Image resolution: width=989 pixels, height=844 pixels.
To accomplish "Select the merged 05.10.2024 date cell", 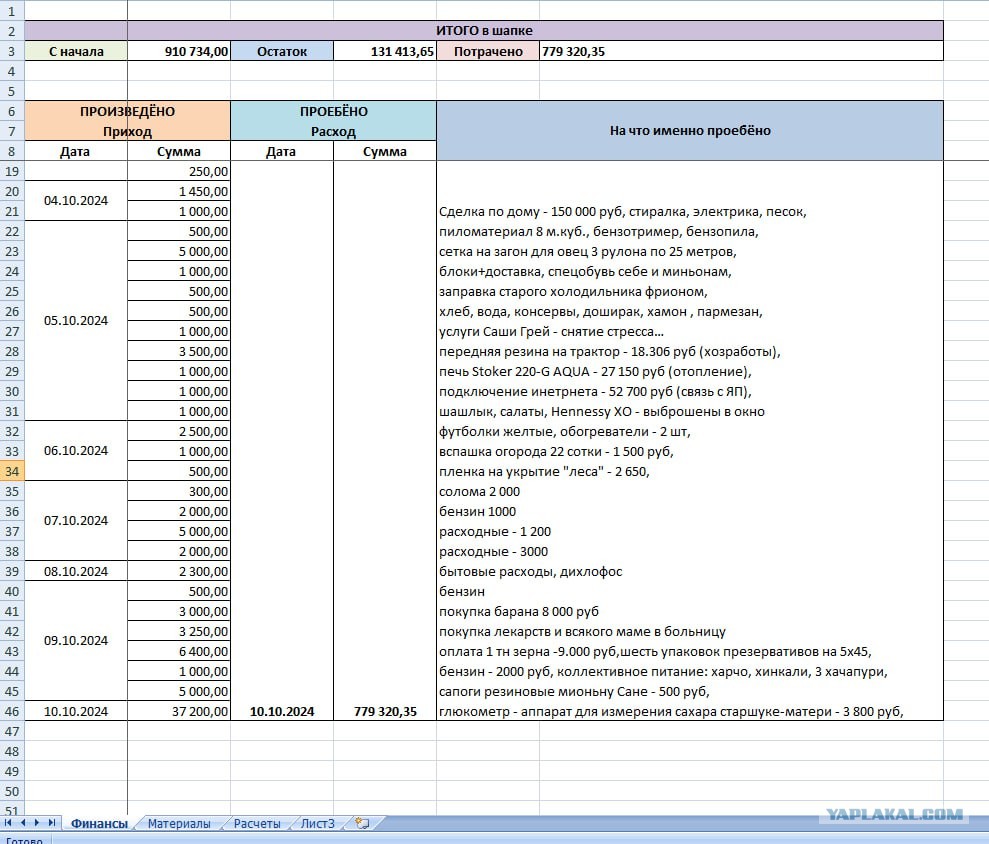I will pos(76,320).
